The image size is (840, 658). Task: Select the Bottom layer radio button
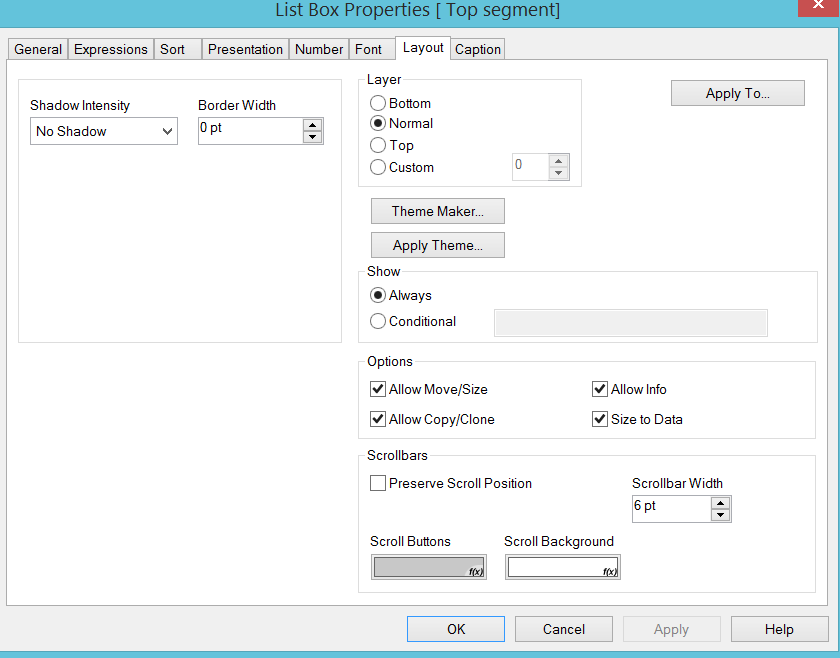[x=378, y=103]
